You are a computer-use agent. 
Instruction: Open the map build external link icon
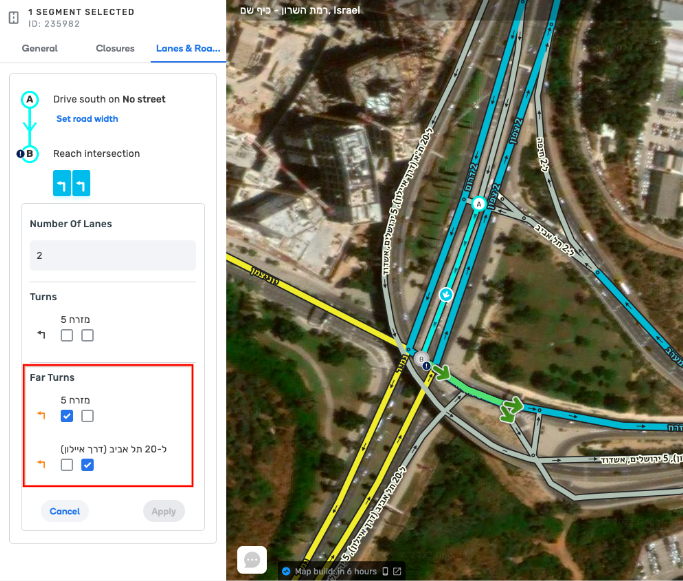397,571
